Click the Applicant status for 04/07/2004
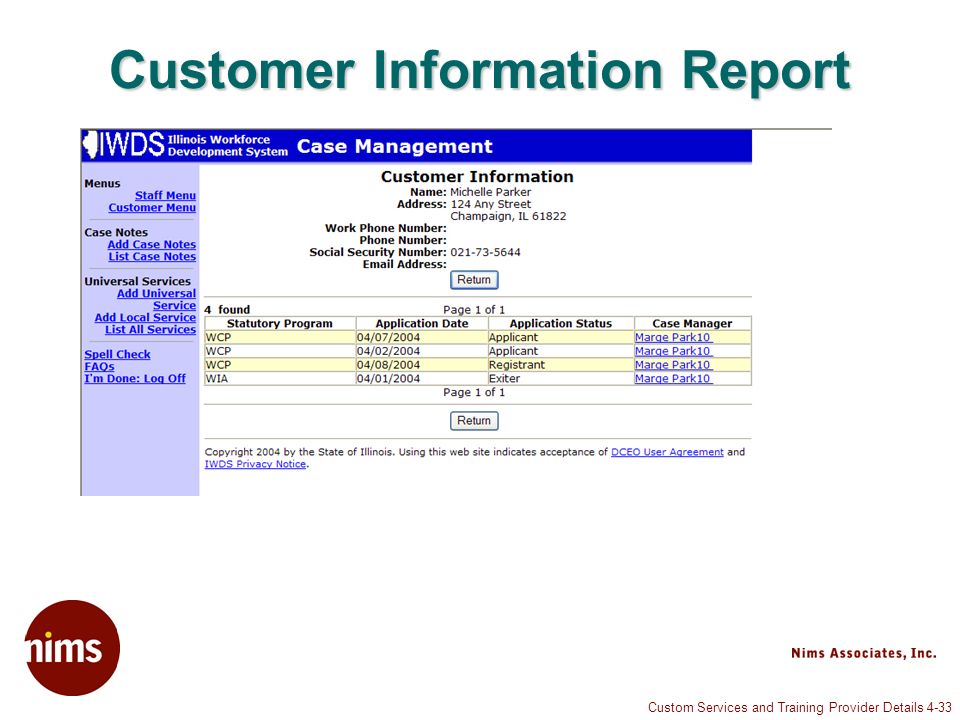Image resolution: width=960 pixels, height=720 pixels. (x=560, y=337)
